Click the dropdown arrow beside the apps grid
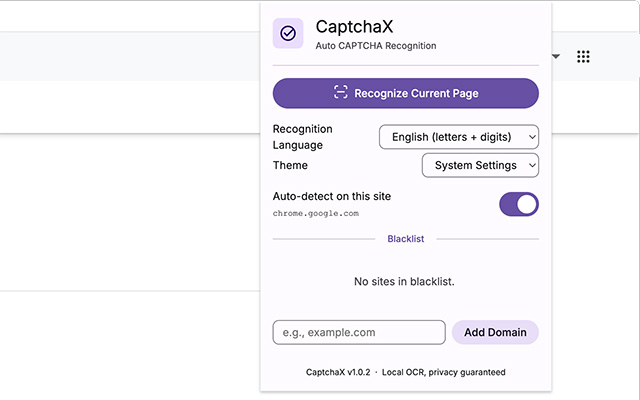The image size is (640, 400). click(556, 56)
